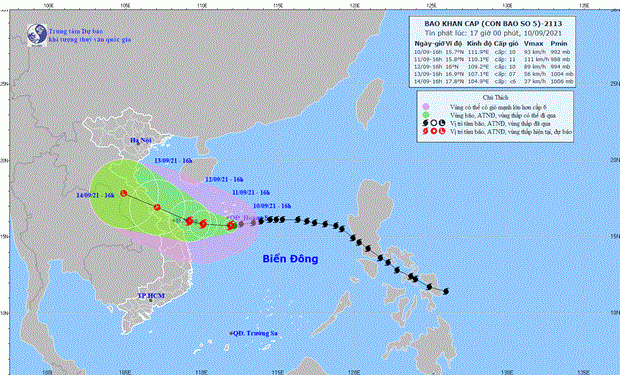Click the red L icon in legend
Image resolution: width=620 pixels, height=375 pixels.
[x=442, y=131]
